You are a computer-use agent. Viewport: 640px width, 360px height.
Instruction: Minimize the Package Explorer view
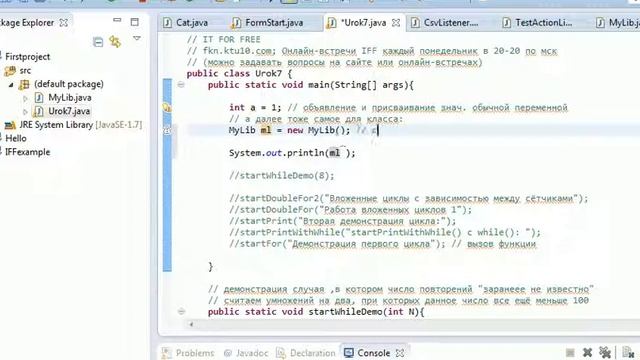point(117,20)
